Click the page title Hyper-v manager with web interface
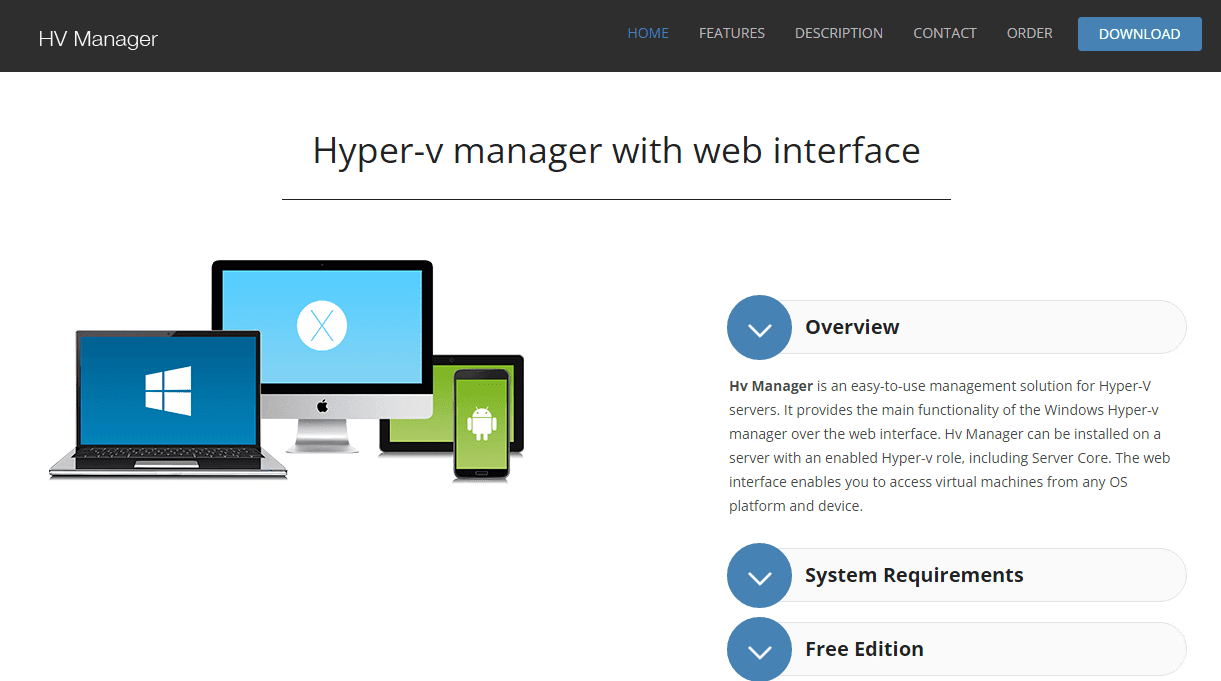Viewport: 1221px width, 681px height. tap(616, 150)
